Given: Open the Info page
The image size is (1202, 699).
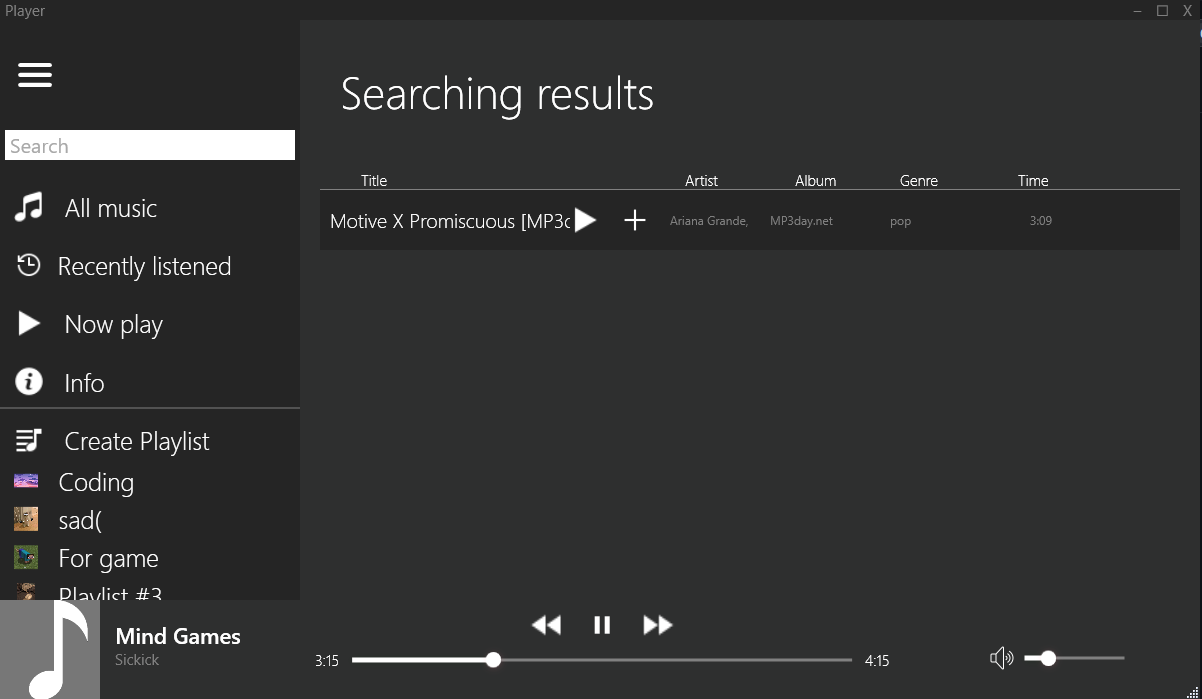Looking at the screenshot, I should pyautogui.click(x=84, y=383).
